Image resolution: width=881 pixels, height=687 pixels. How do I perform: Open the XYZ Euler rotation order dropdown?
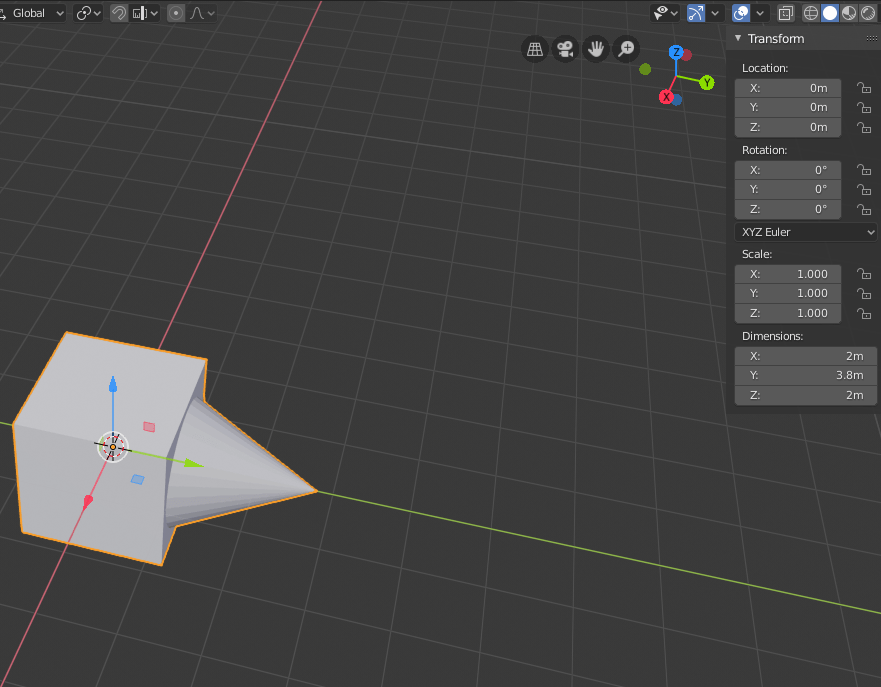(x=805, y=231)
